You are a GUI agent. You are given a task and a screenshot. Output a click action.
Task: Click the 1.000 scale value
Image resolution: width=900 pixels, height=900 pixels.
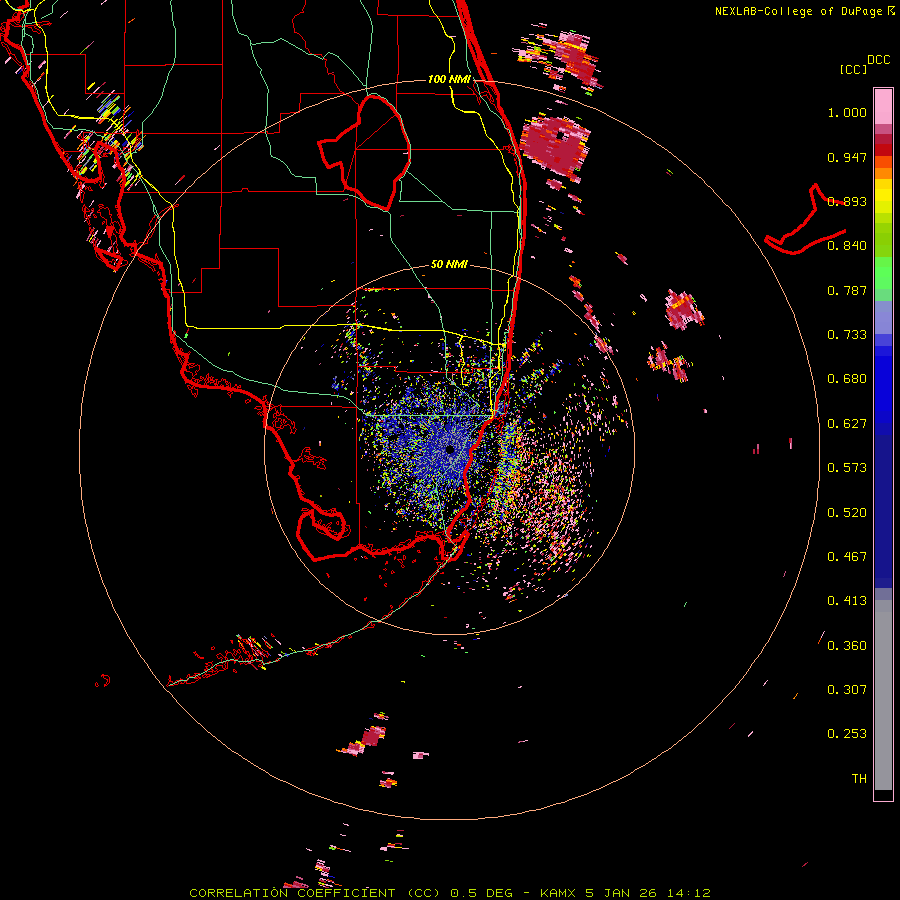tap(847, 112)
